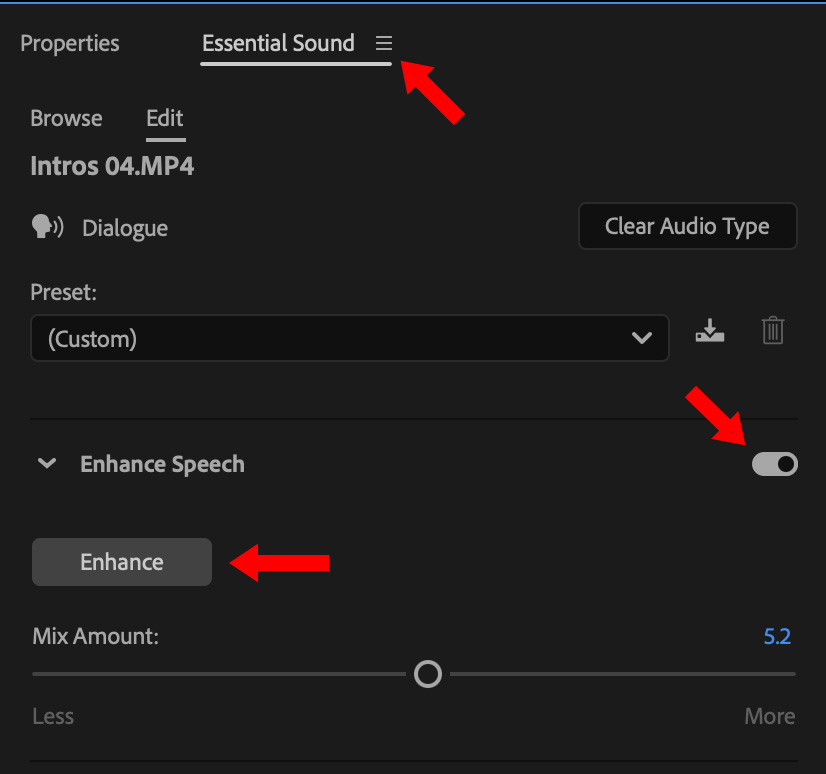The width and height of the screenshot is (826, 774).
Task: Click the Intros 04.MP4 clip name
Action: tap(112, 166)
